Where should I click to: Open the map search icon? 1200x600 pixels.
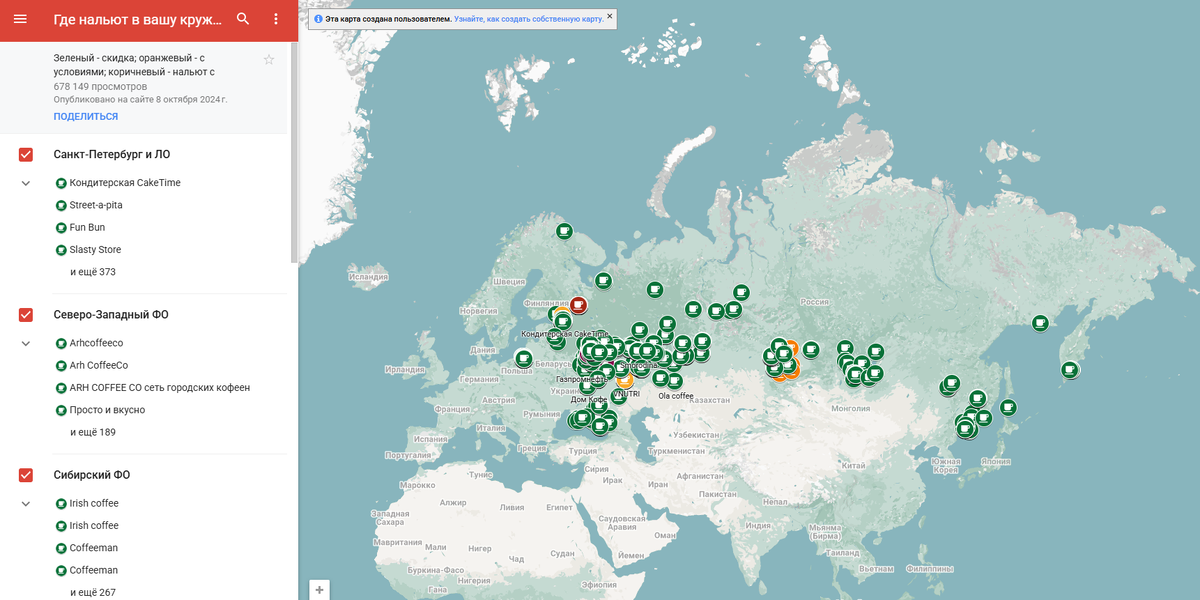(243, 18)
